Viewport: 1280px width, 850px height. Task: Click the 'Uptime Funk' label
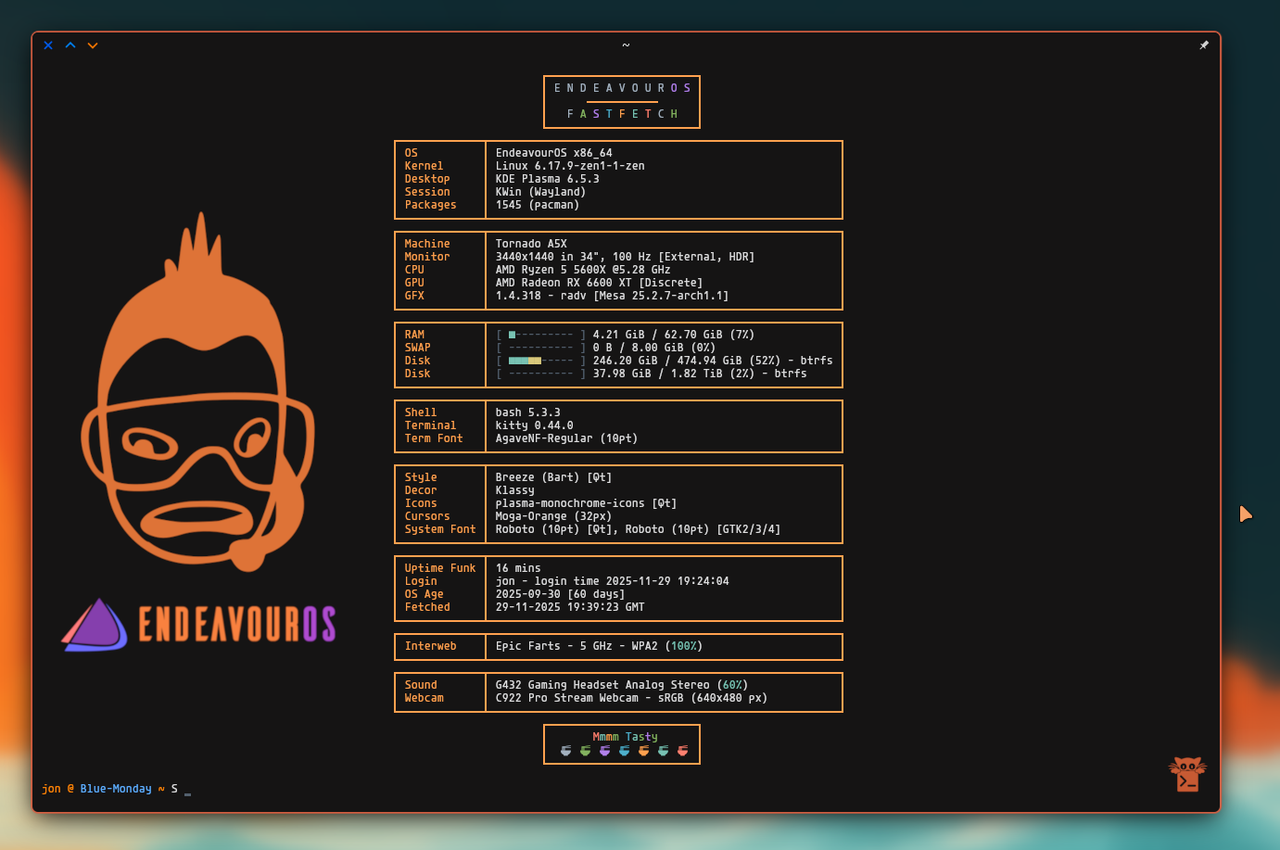click(x=440, y=569)
